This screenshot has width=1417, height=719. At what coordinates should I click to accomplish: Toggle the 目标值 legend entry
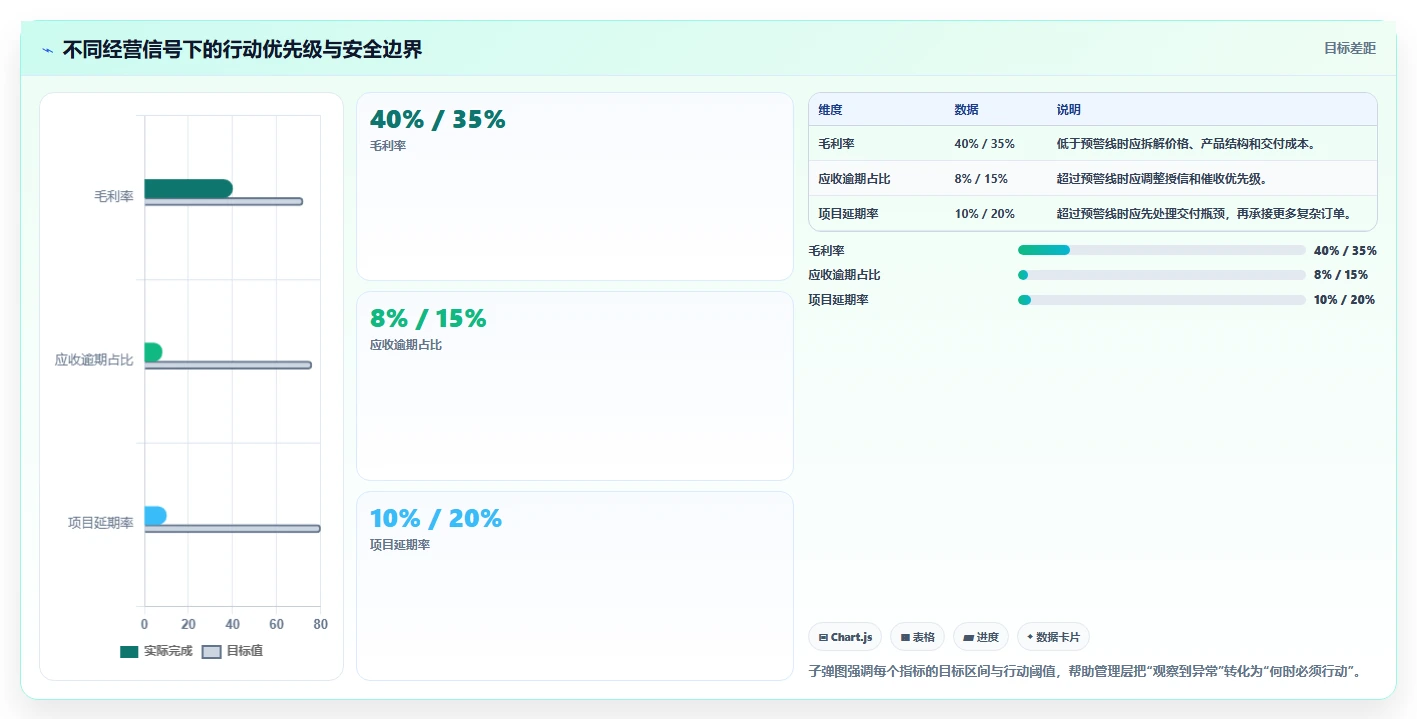coord(232,651)
